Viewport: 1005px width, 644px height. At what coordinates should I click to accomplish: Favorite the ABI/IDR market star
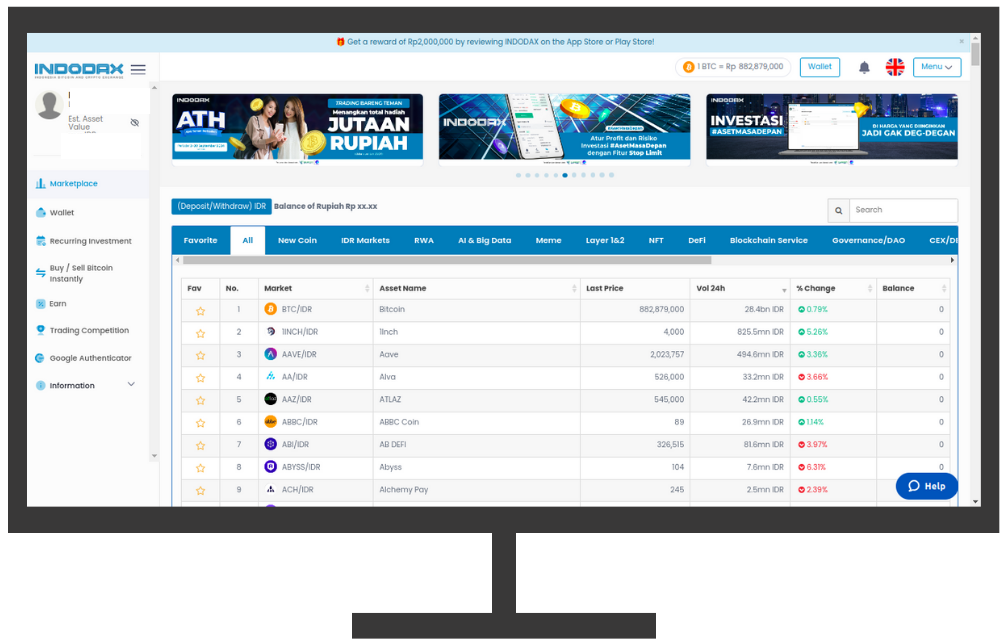click(x=201, y=445)
